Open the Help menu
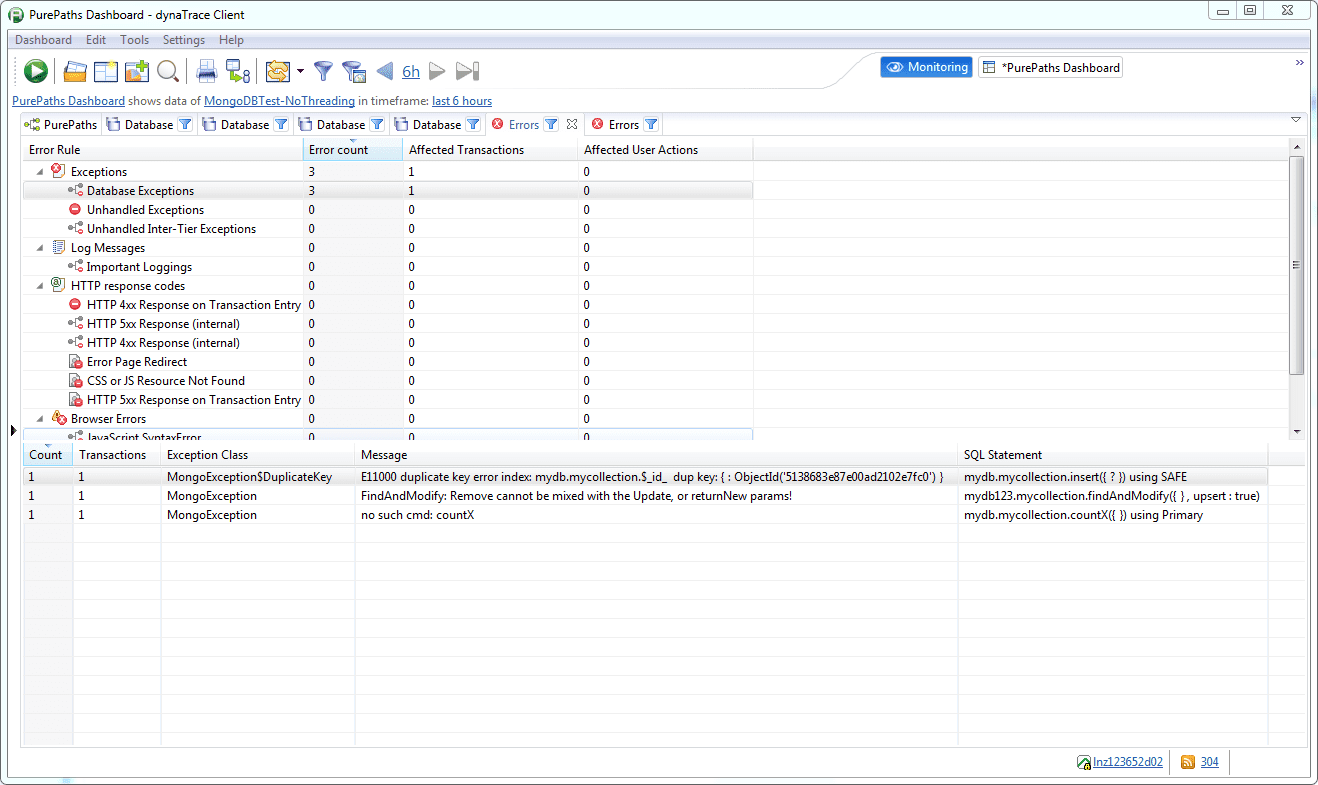 click(231, 40)
